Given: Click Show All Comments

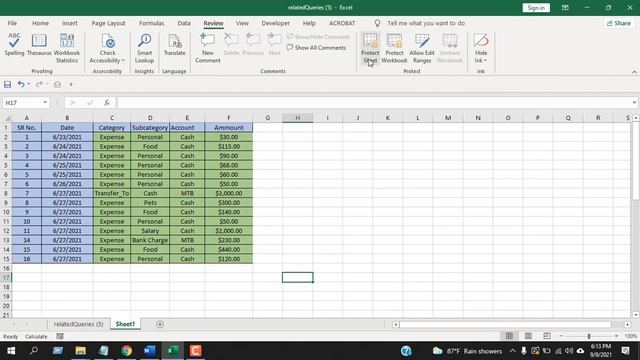Looking at the screenshot, I should (316, 48).
